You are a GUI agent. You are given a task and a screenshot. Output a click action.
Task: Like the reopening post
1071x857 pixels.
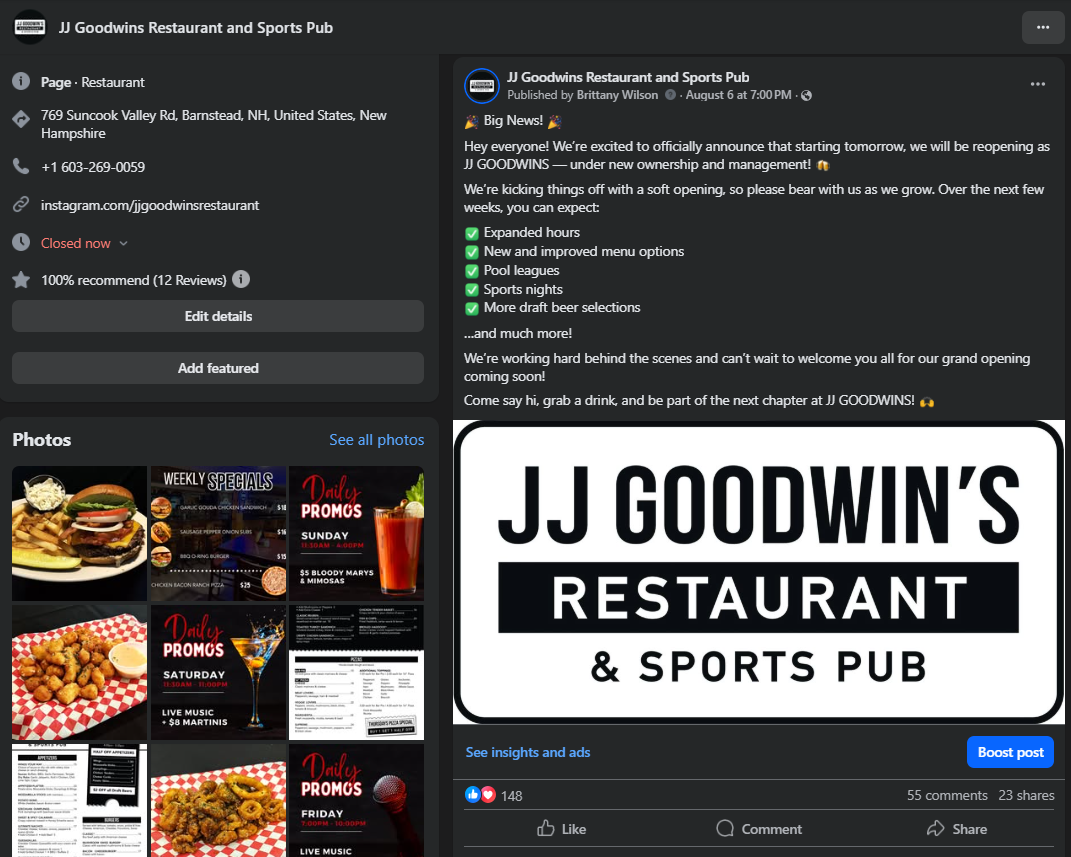[562, 828]
